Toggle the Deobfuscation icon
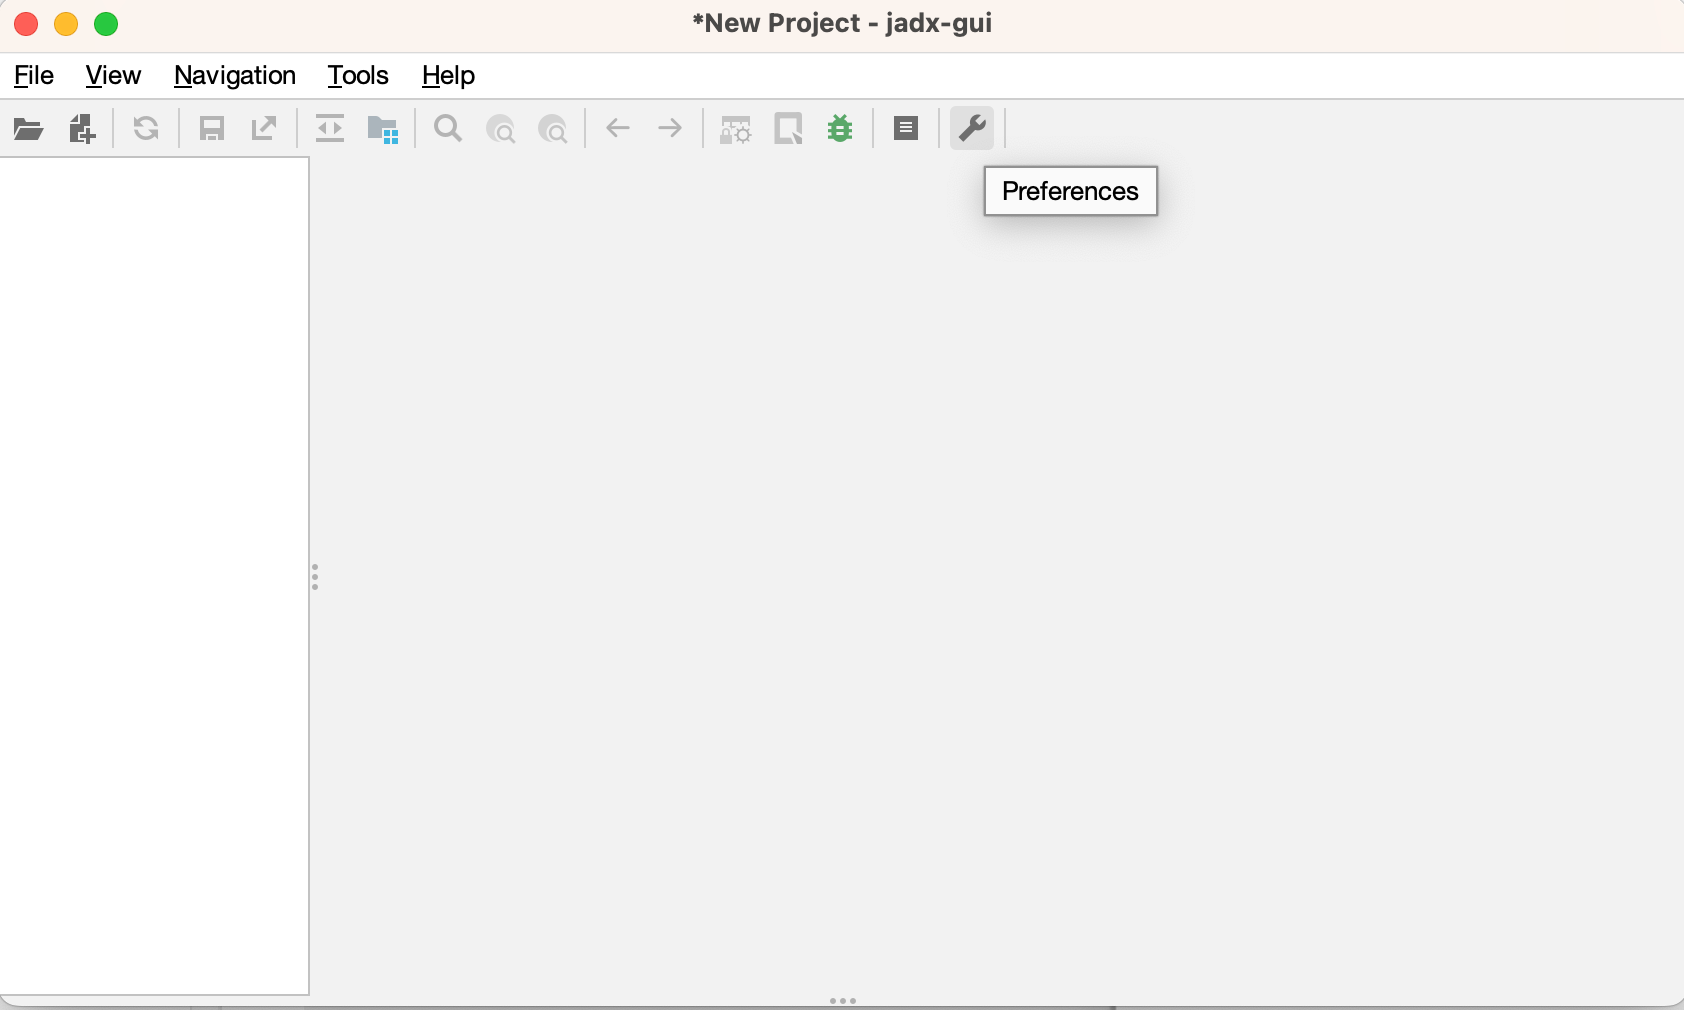The image size is (1684, 1010). pos(736,130)
